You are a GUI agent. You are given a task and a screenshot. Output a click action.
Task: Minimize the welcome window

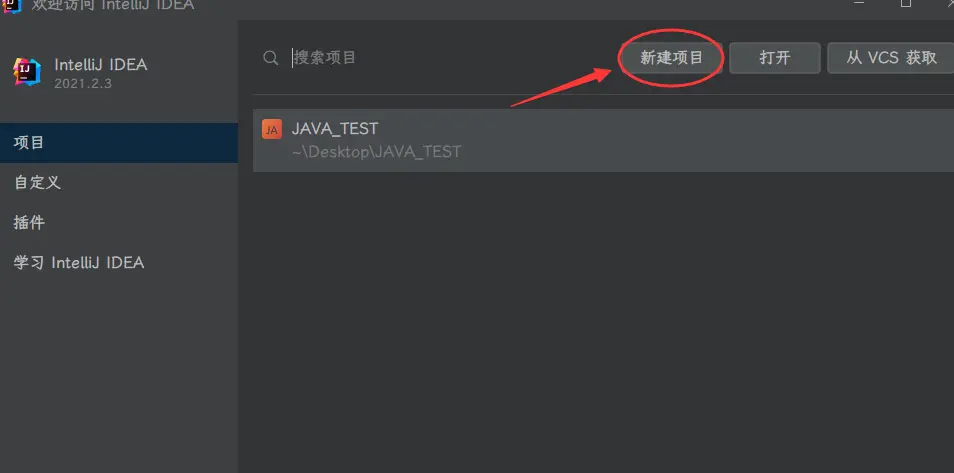coord(858,4)
